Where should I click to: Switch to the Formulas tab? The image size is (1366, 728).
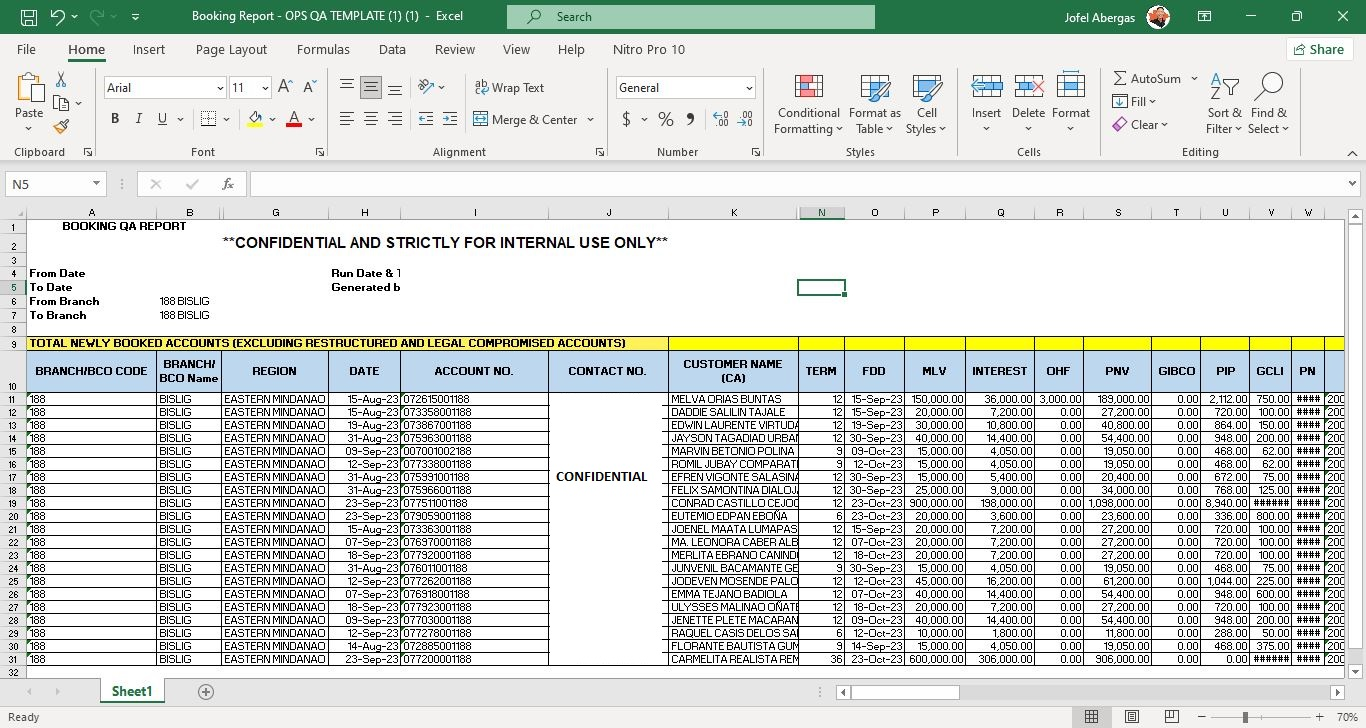(323, 49)
